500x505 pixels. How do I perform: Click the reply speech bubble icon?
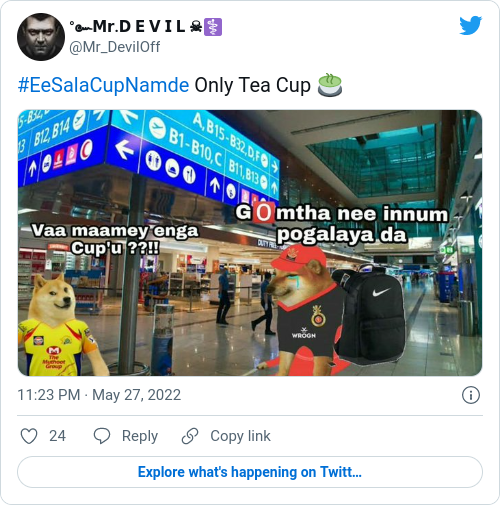pos(102,436)
